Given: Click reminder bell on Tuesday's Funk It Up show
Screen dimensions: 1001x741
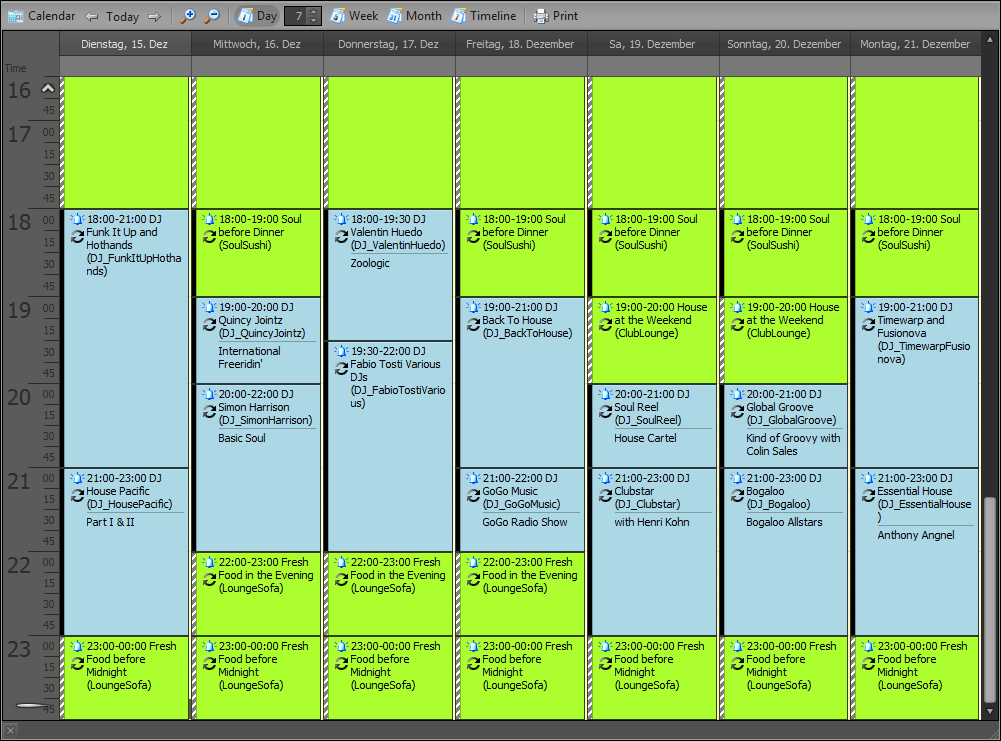Looking at the screenshot, I should click(78, 220).
